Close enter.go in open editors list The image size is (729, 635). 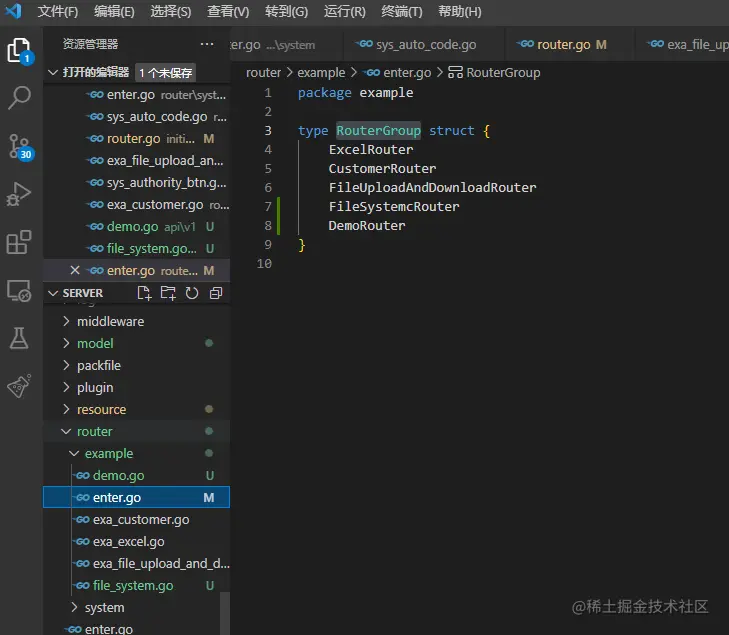point(75,270)
